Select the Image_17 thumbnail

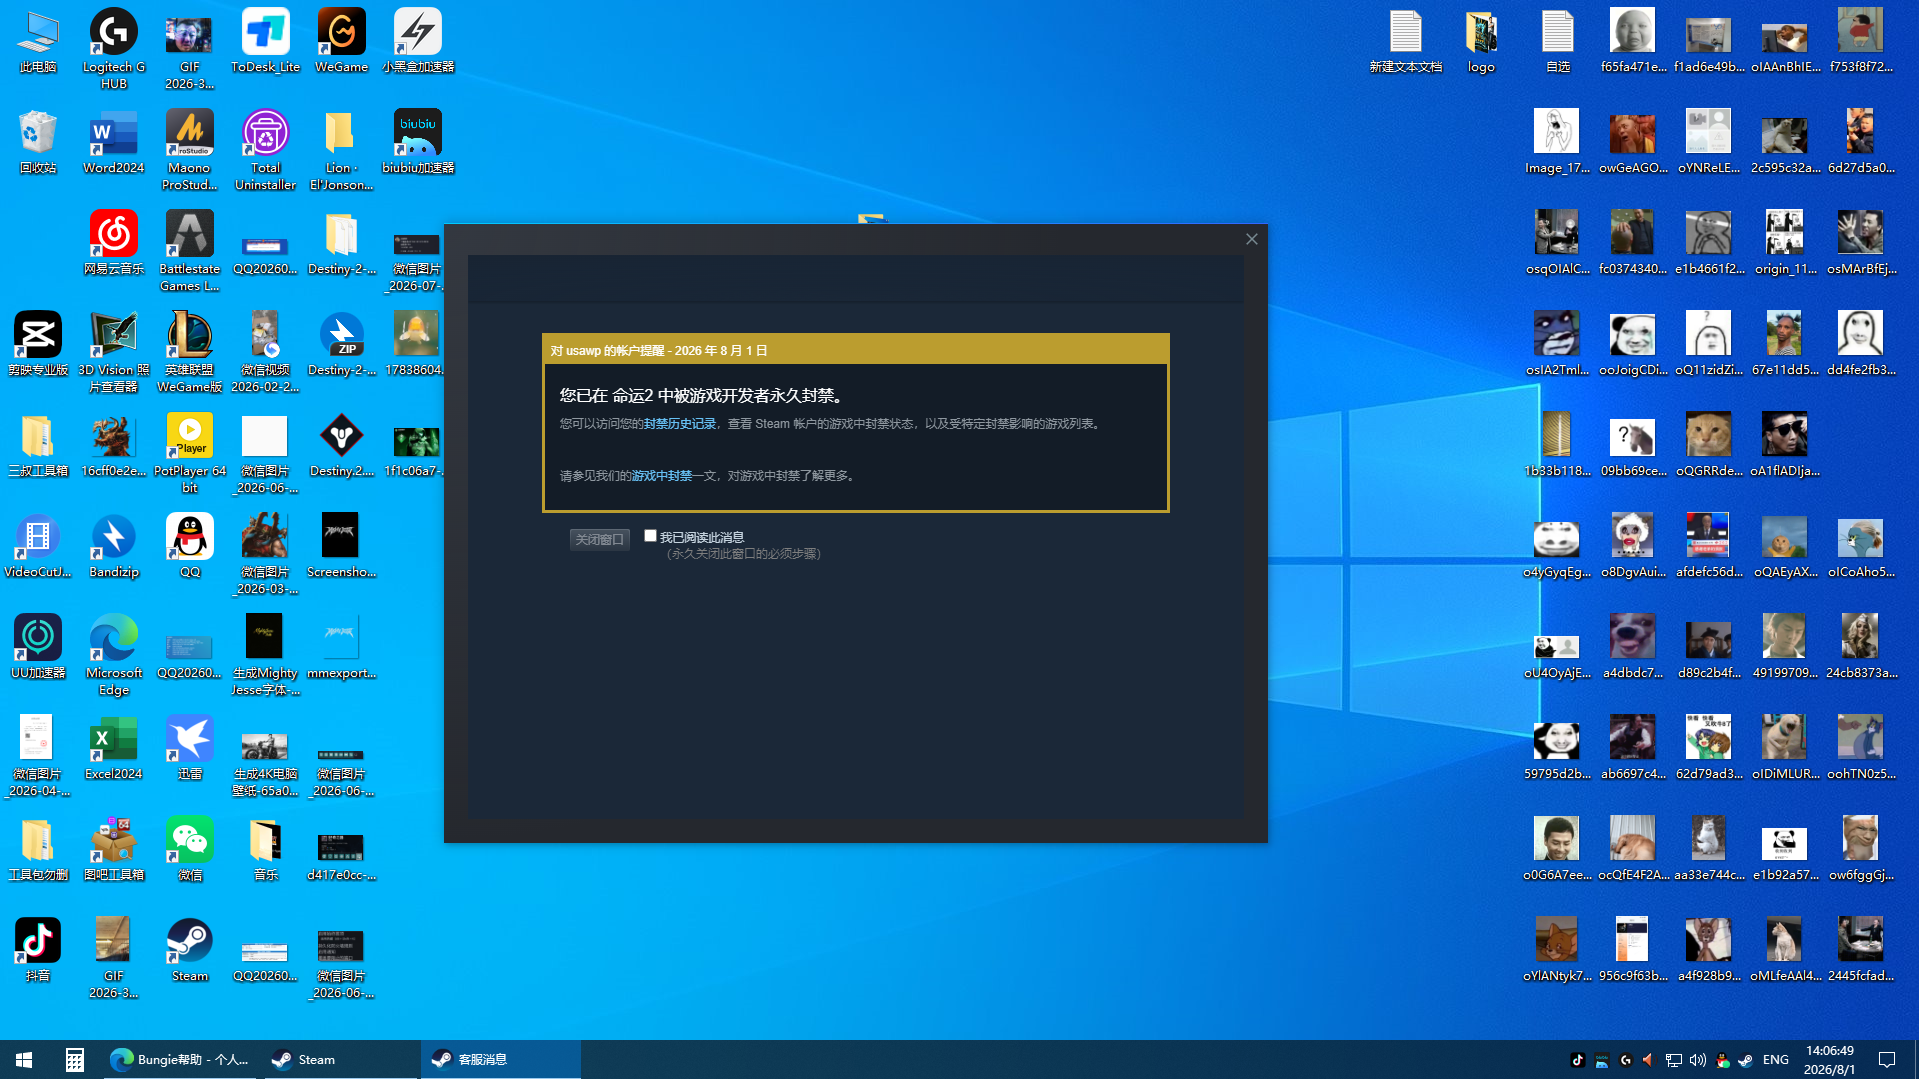tap(1557, 143)
